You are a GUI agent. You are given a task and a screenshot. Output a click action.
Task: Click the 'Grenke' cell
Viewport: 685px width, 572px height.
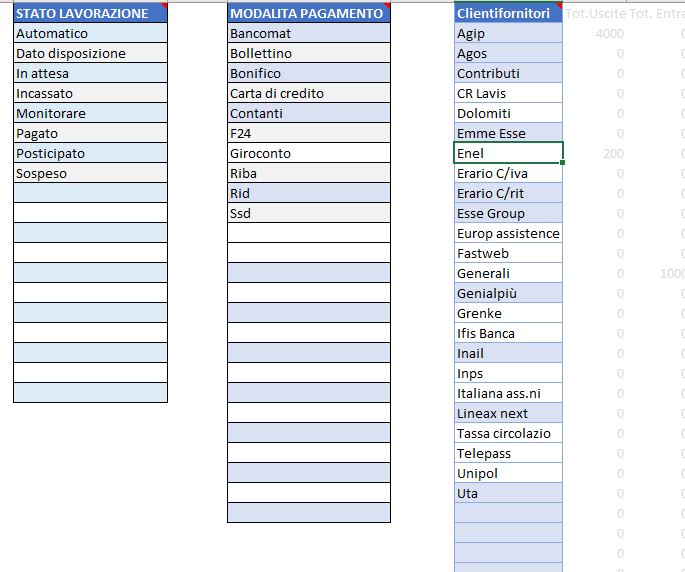(x=509, y=314)
